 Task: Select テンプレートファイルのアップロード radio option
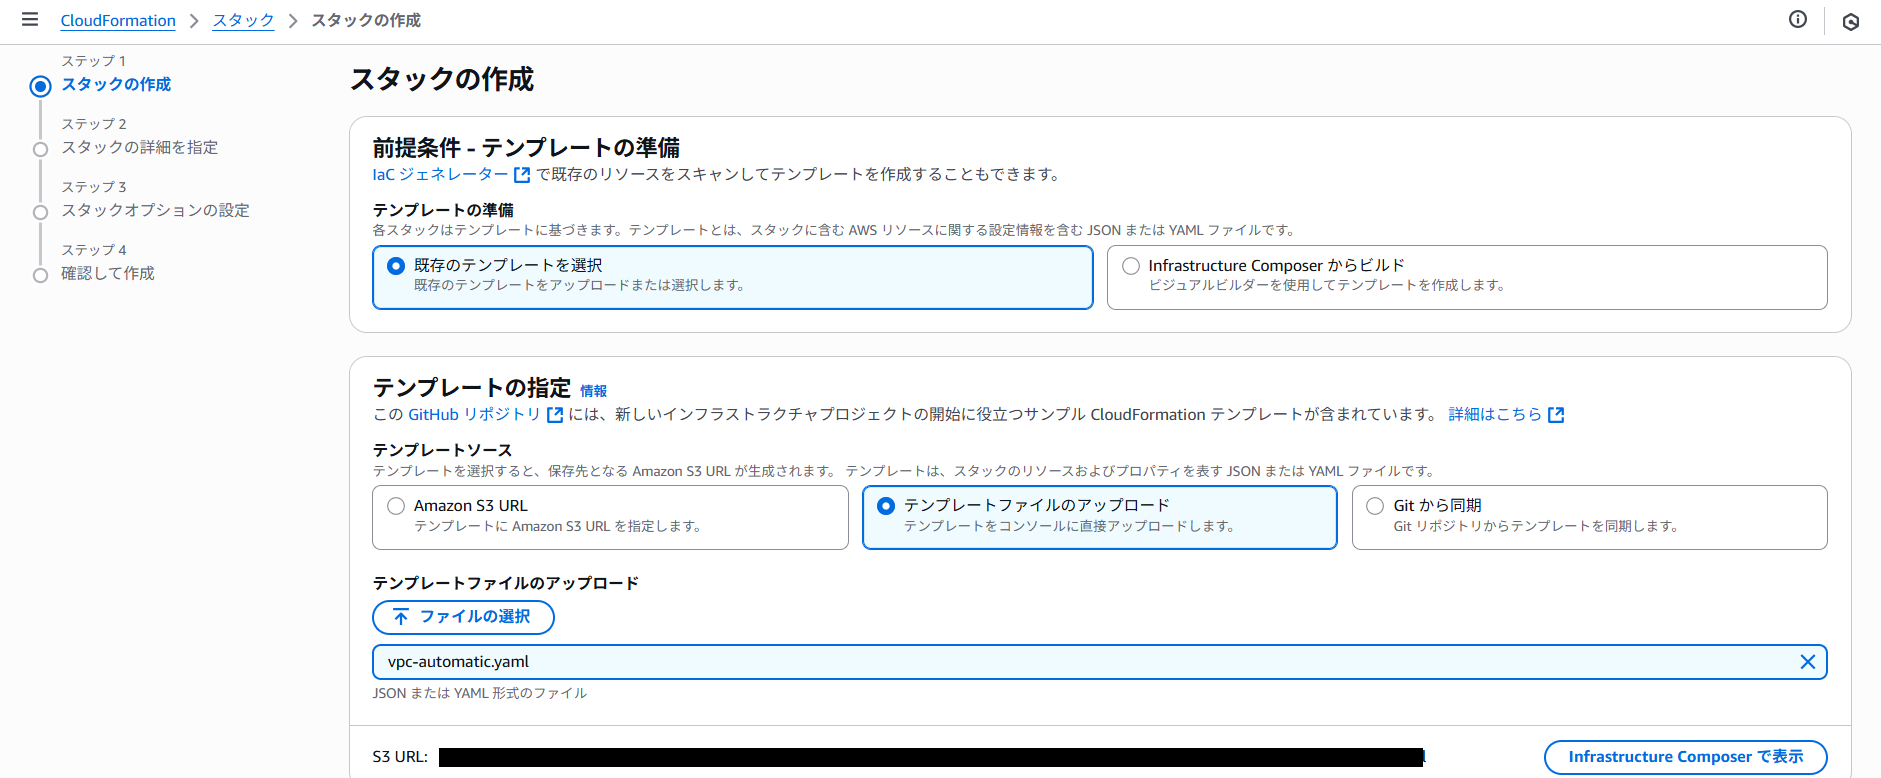coord(886,506)
